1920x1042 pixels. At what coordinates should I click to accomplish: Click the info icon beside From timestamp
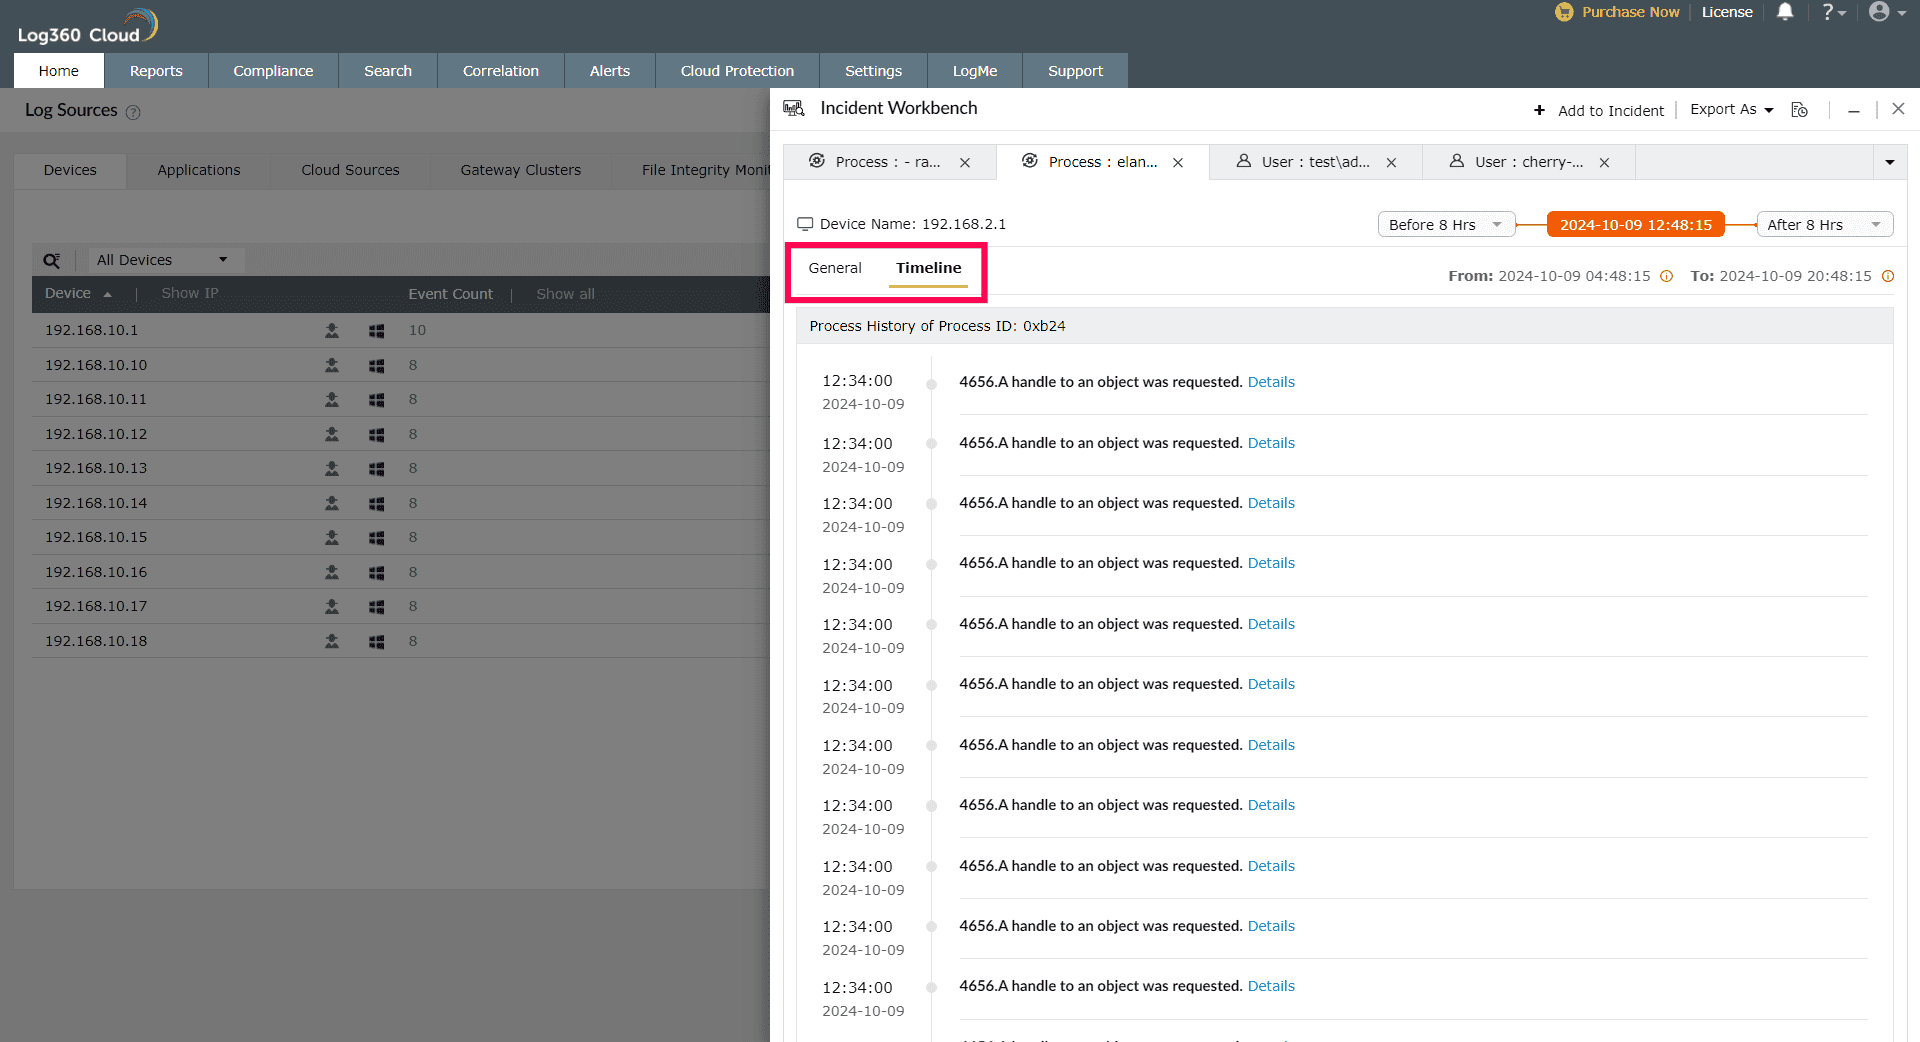tap(1666, 276)
